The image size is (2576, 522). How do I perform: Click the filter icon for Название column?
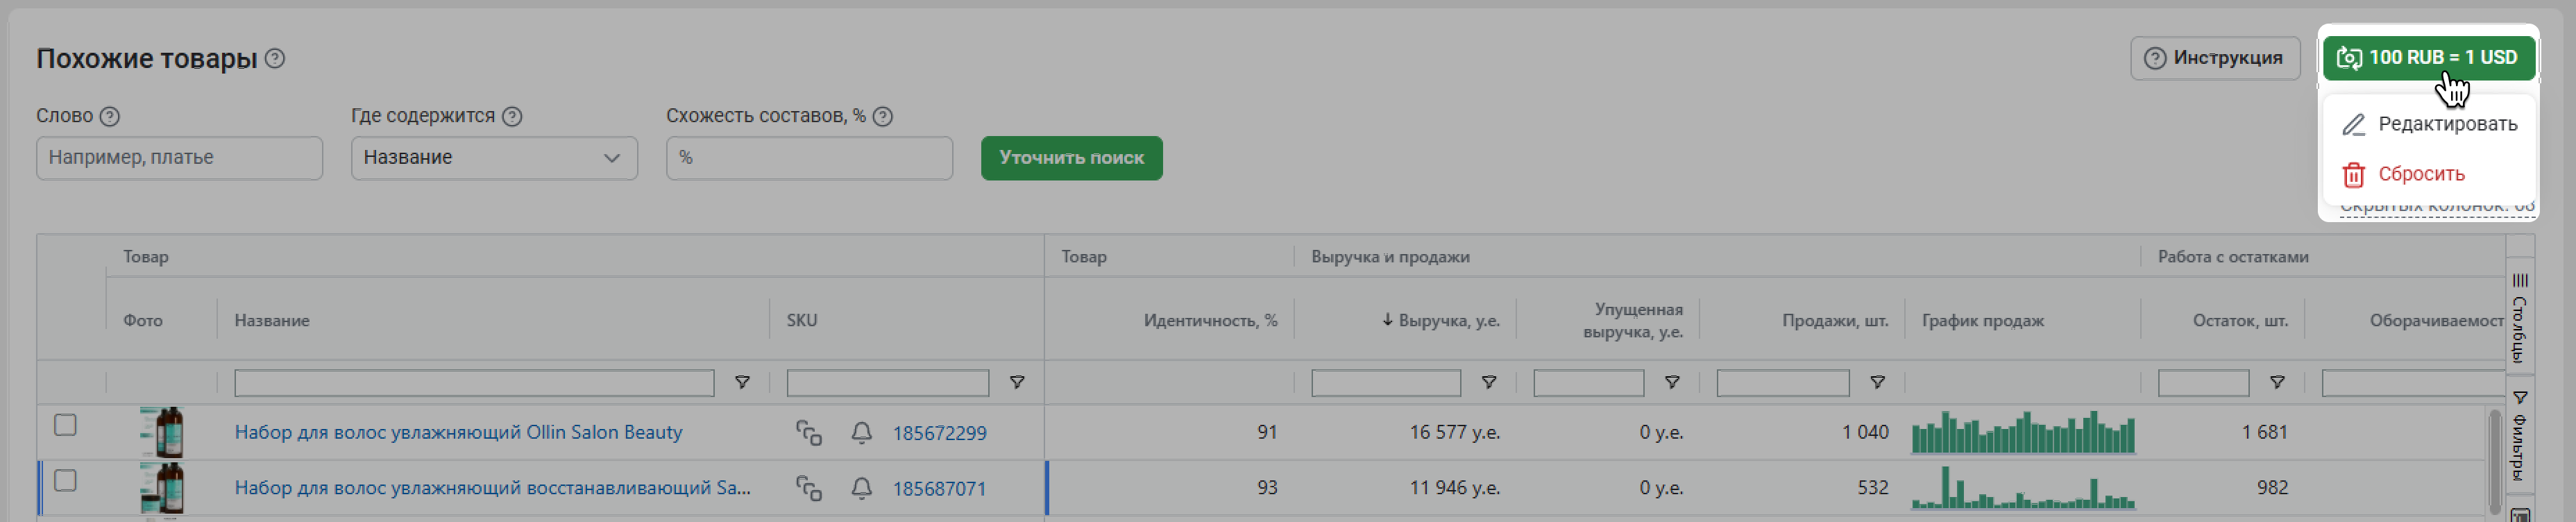(742, 383)
